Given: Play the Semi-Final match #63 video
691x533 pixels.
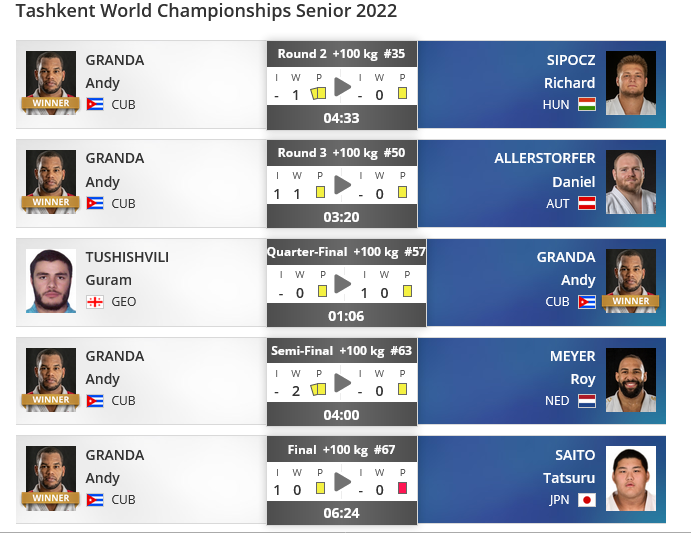Looking at the screenshot, I should [342, 383].
